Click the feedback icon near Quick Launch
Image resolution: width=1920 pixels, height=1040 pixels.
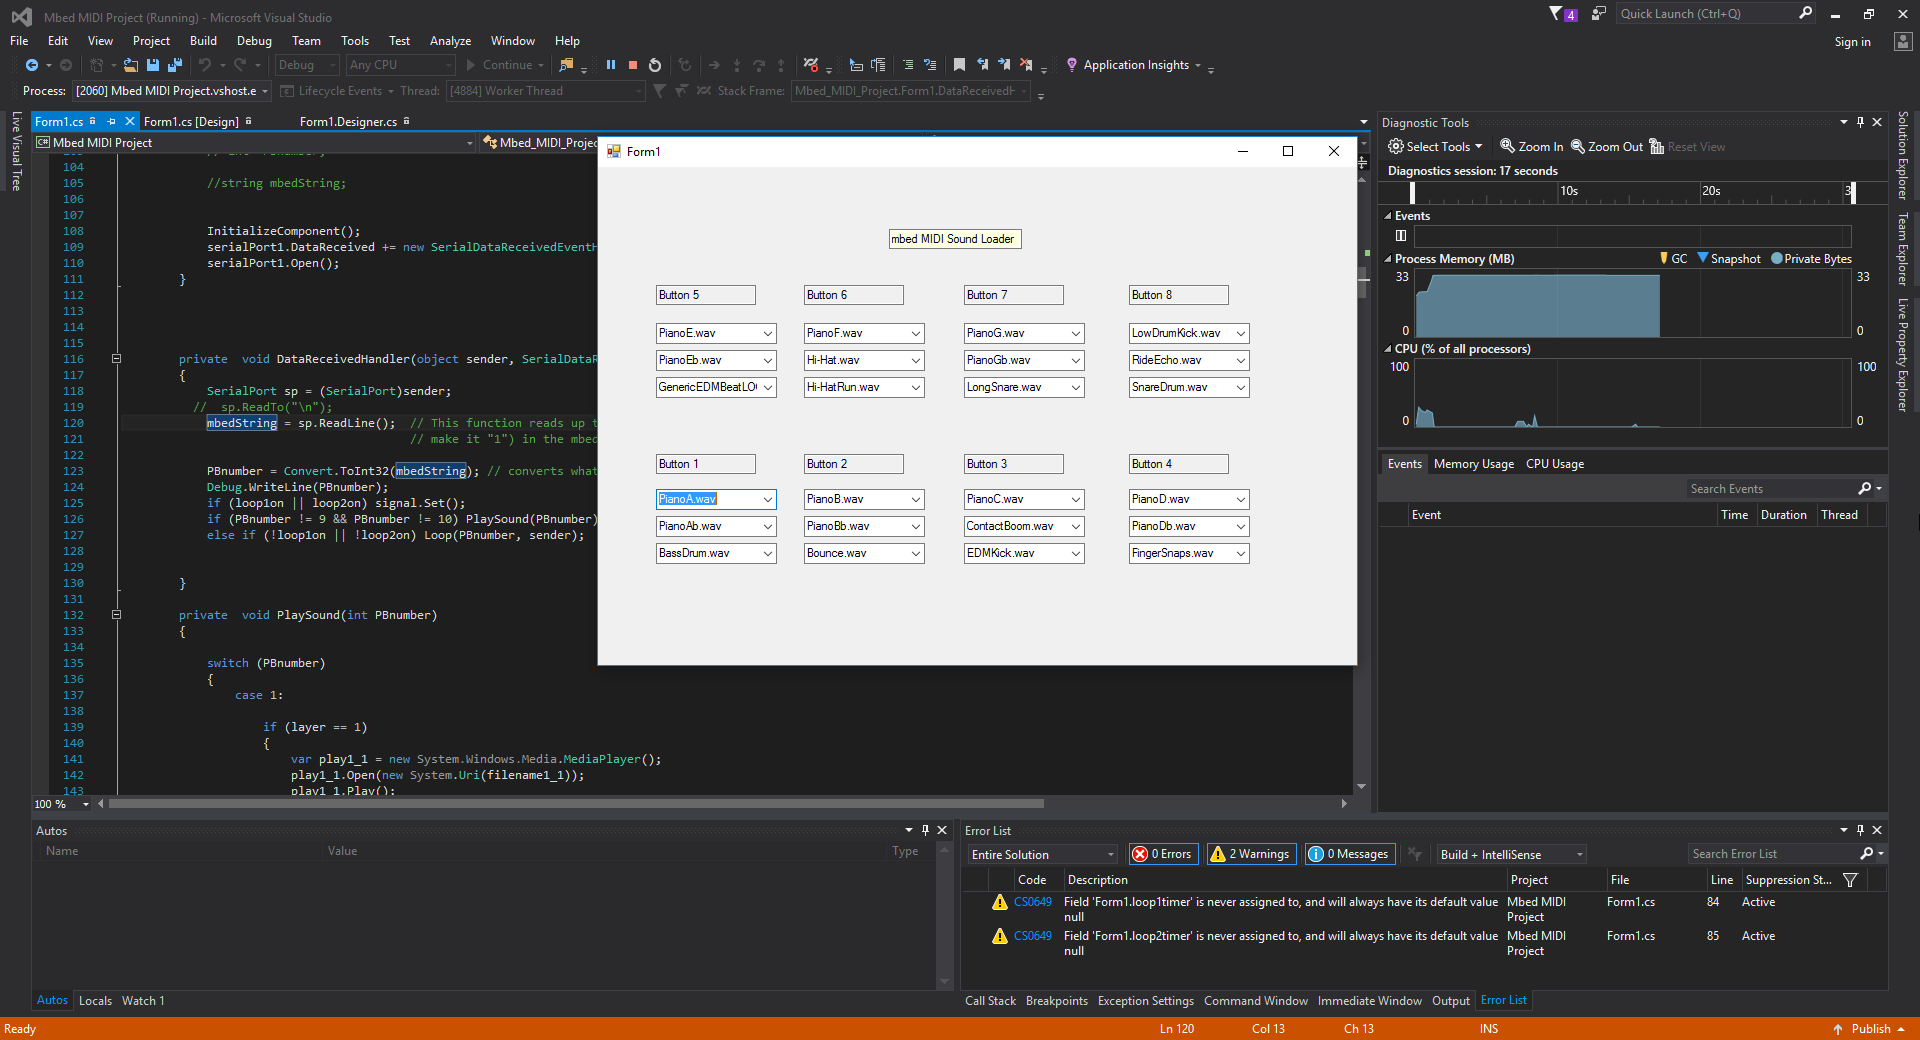point(1599,14)
